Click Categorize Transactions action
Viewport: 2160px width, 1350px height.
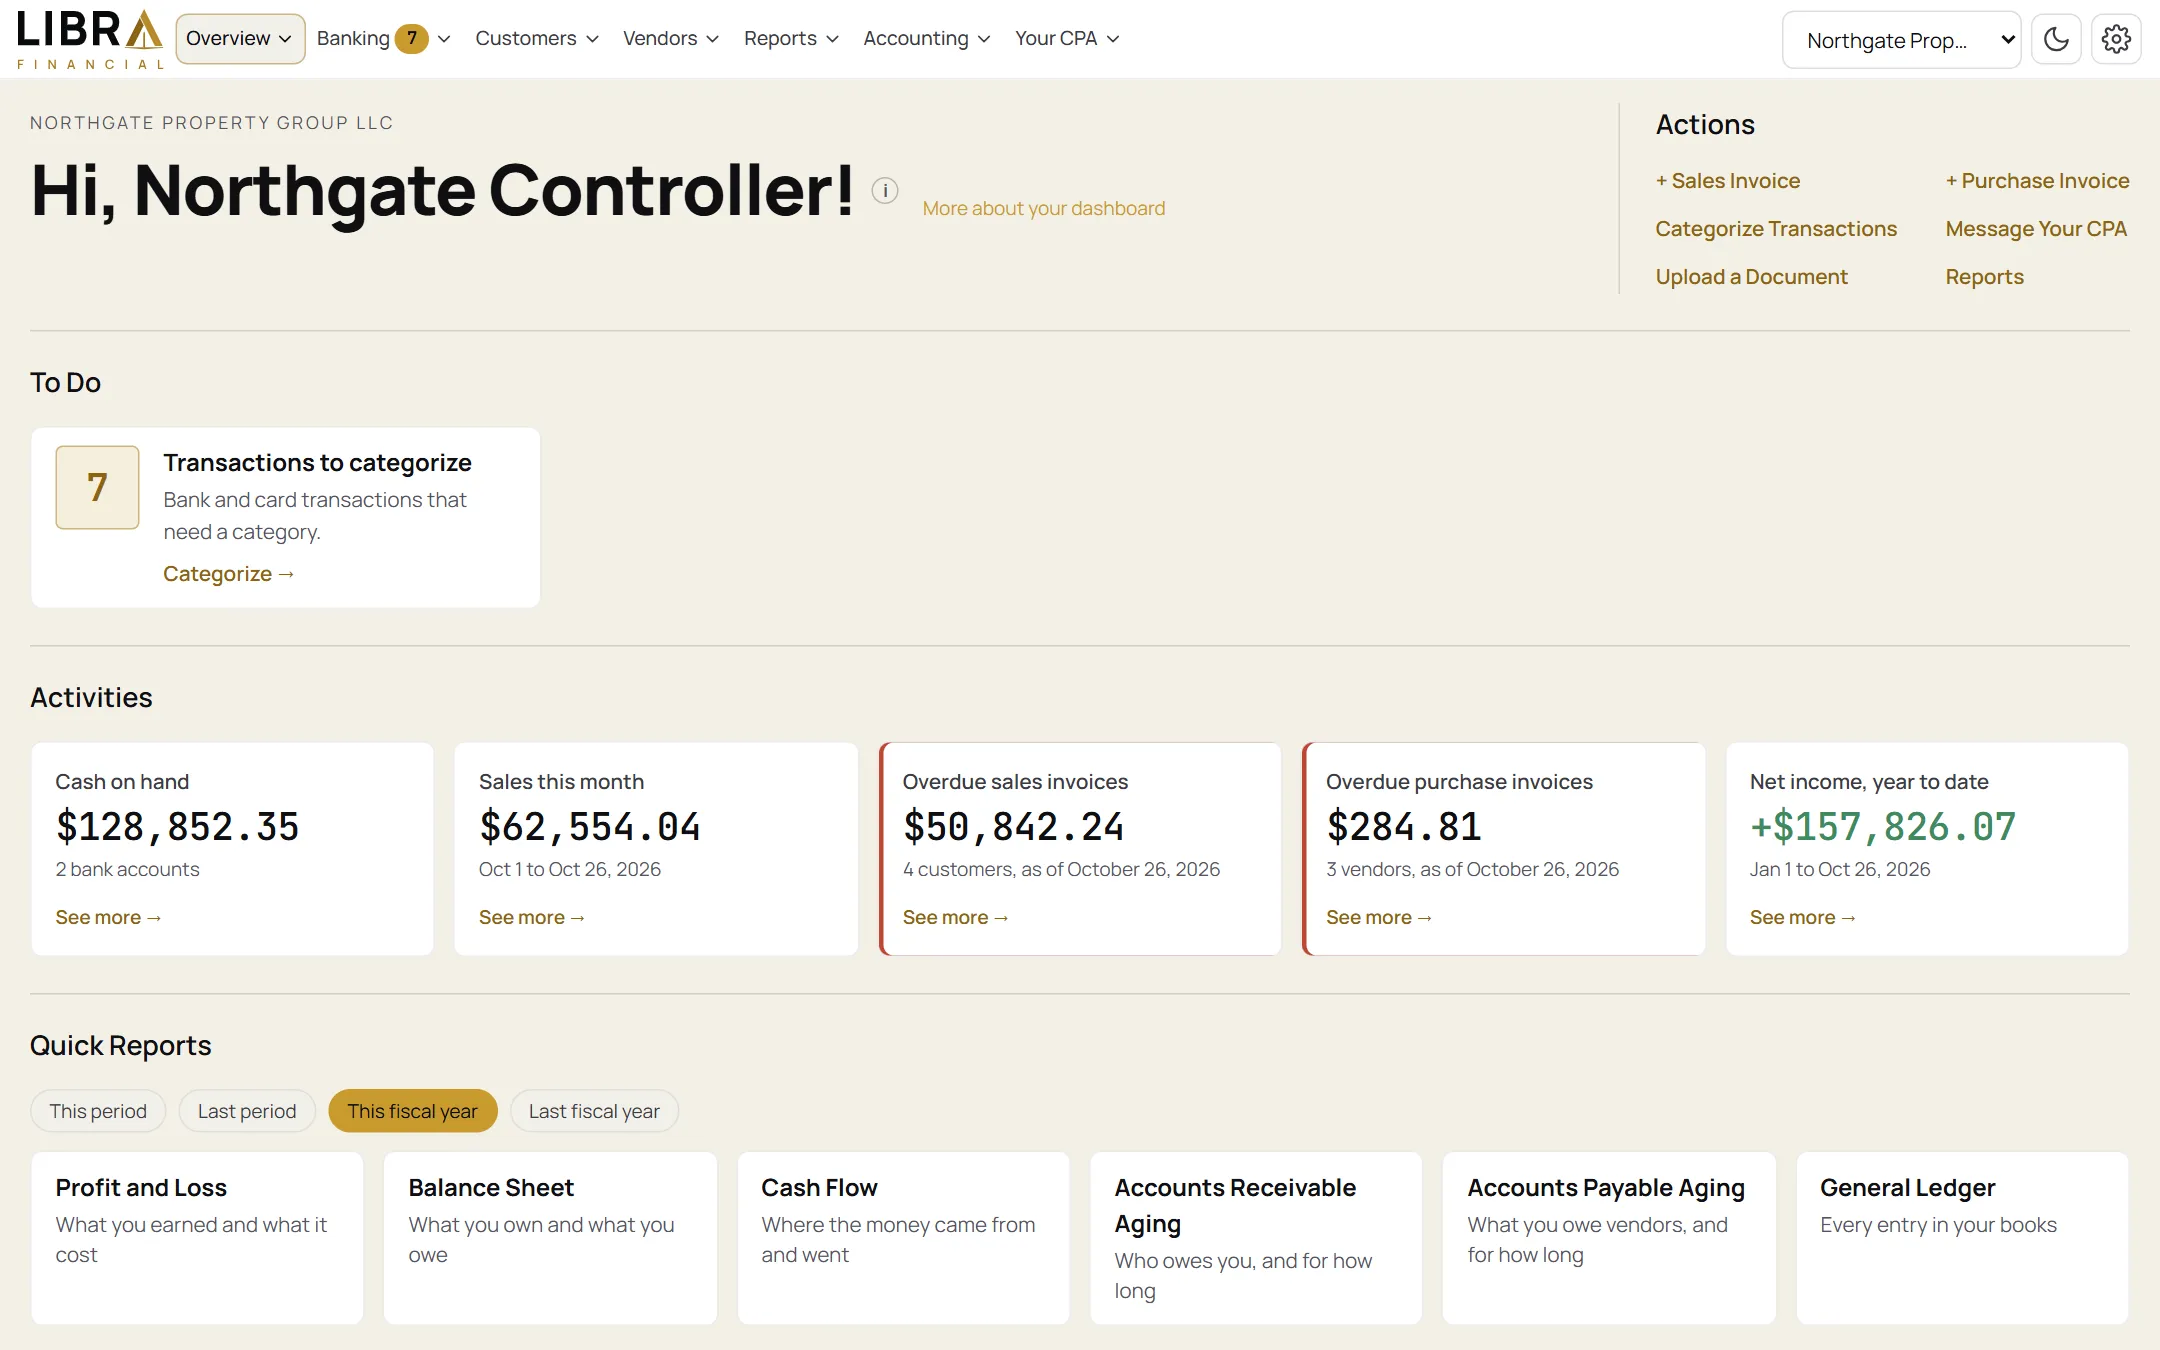coord(1776,229)
